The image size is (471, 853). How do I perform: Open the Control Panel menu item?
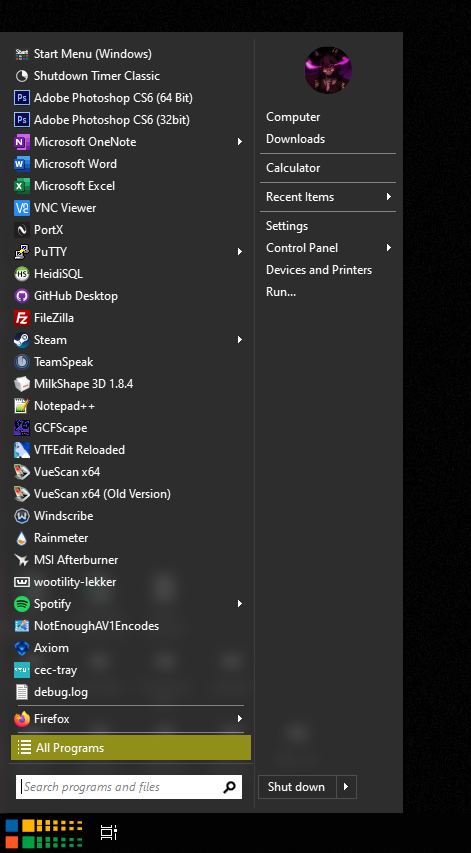click(328, 248)
